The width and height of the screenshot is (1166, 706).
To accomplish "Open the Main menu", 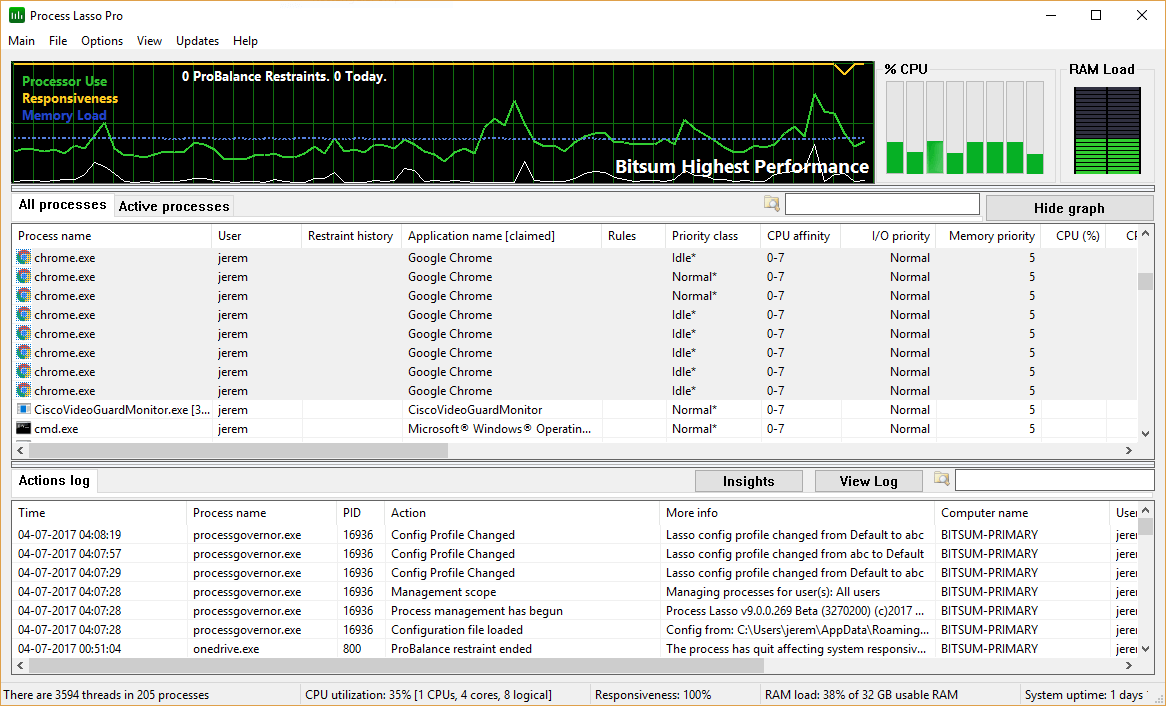I will click(x=21, y=41).
